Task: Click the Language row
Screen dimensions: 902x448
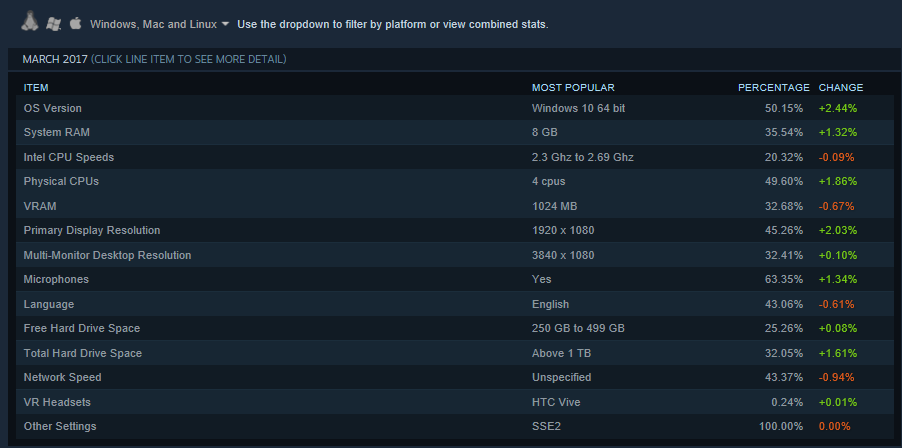Action: (48, 304)
